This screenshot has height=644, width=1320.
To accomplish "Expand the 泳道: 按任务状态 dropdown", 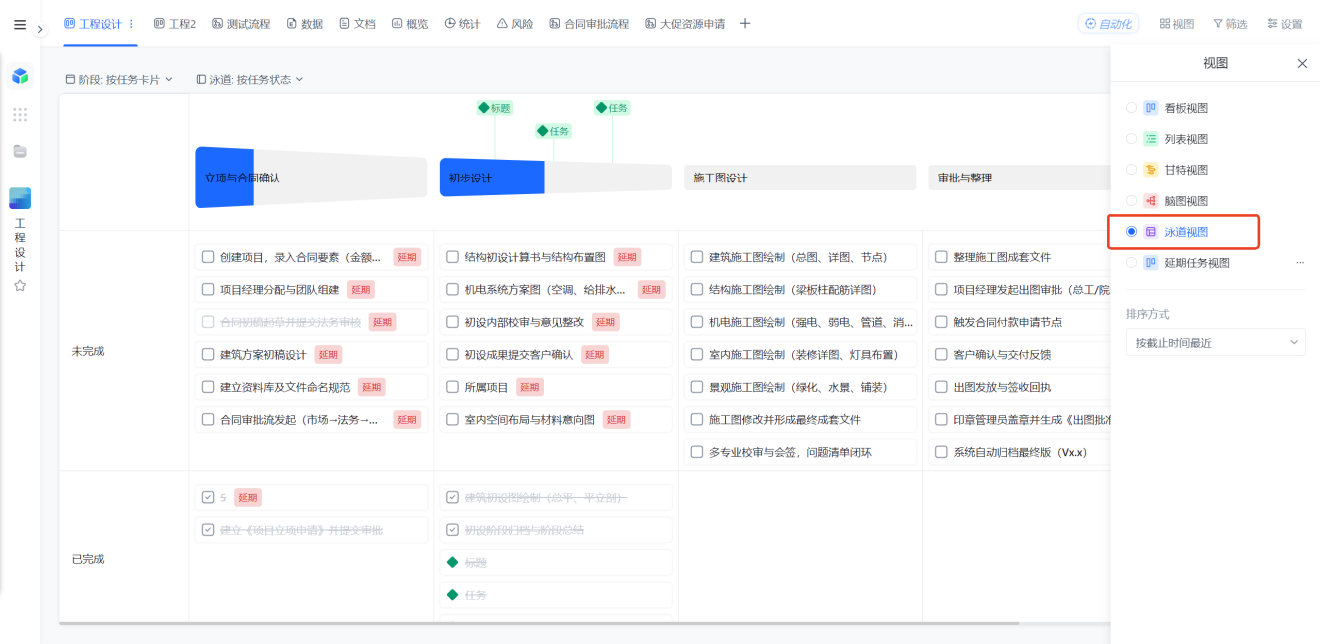I will coord(250,79).
